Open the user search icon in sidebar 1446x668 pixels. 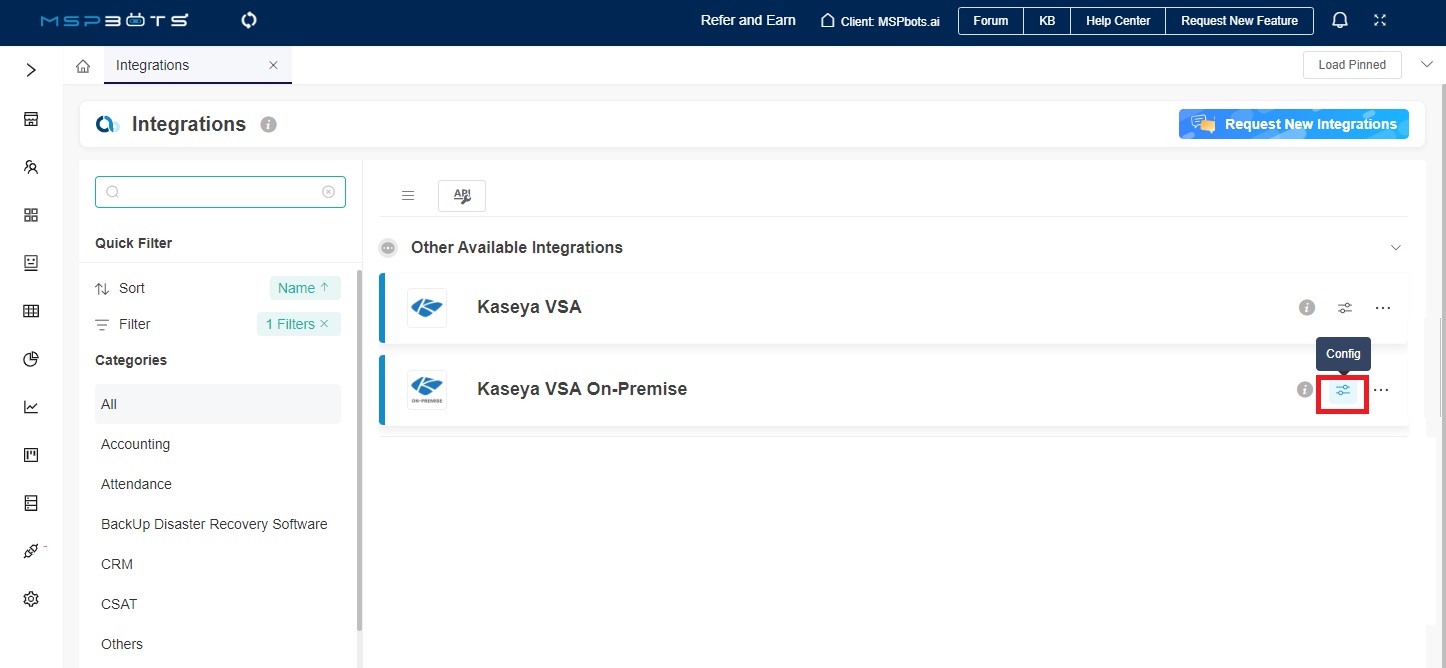click(x=31, y=167)
